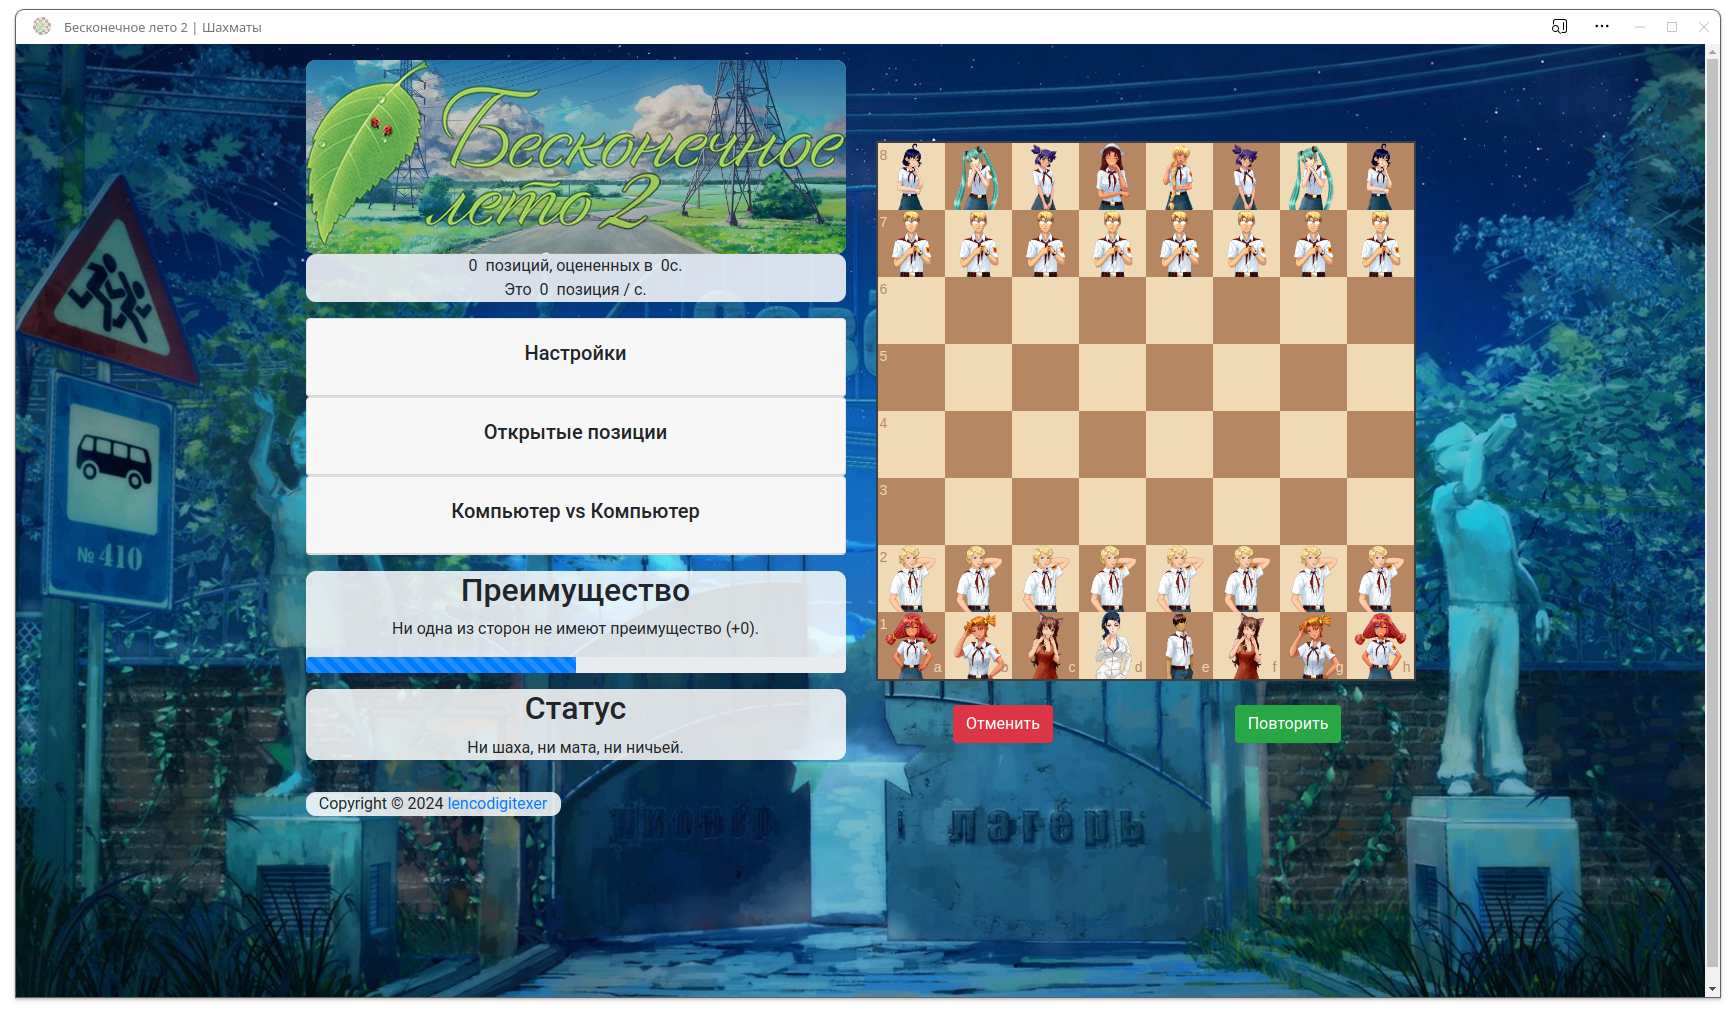Open the window's three-dots menu

click(1602, 27)
